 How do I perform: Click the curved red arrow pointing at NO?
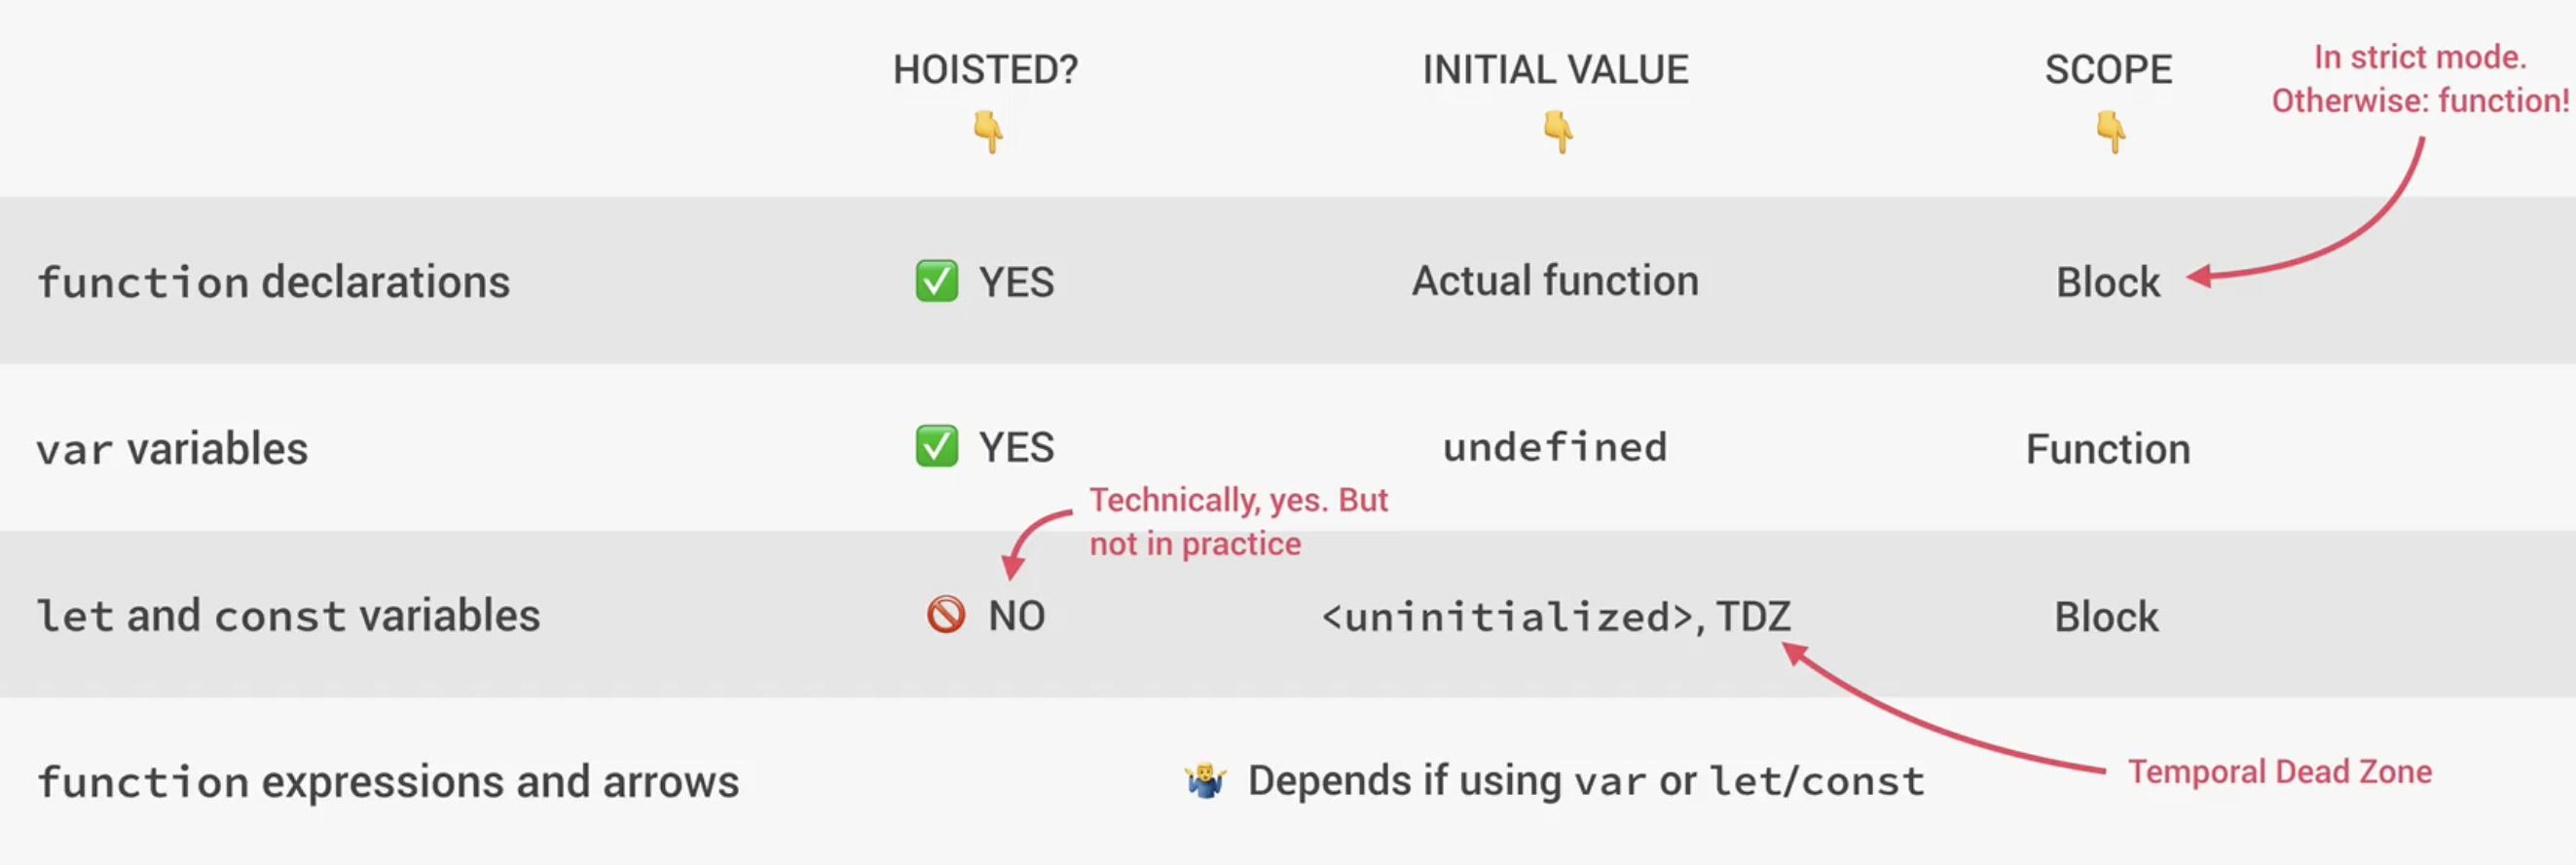(1030, 538)
